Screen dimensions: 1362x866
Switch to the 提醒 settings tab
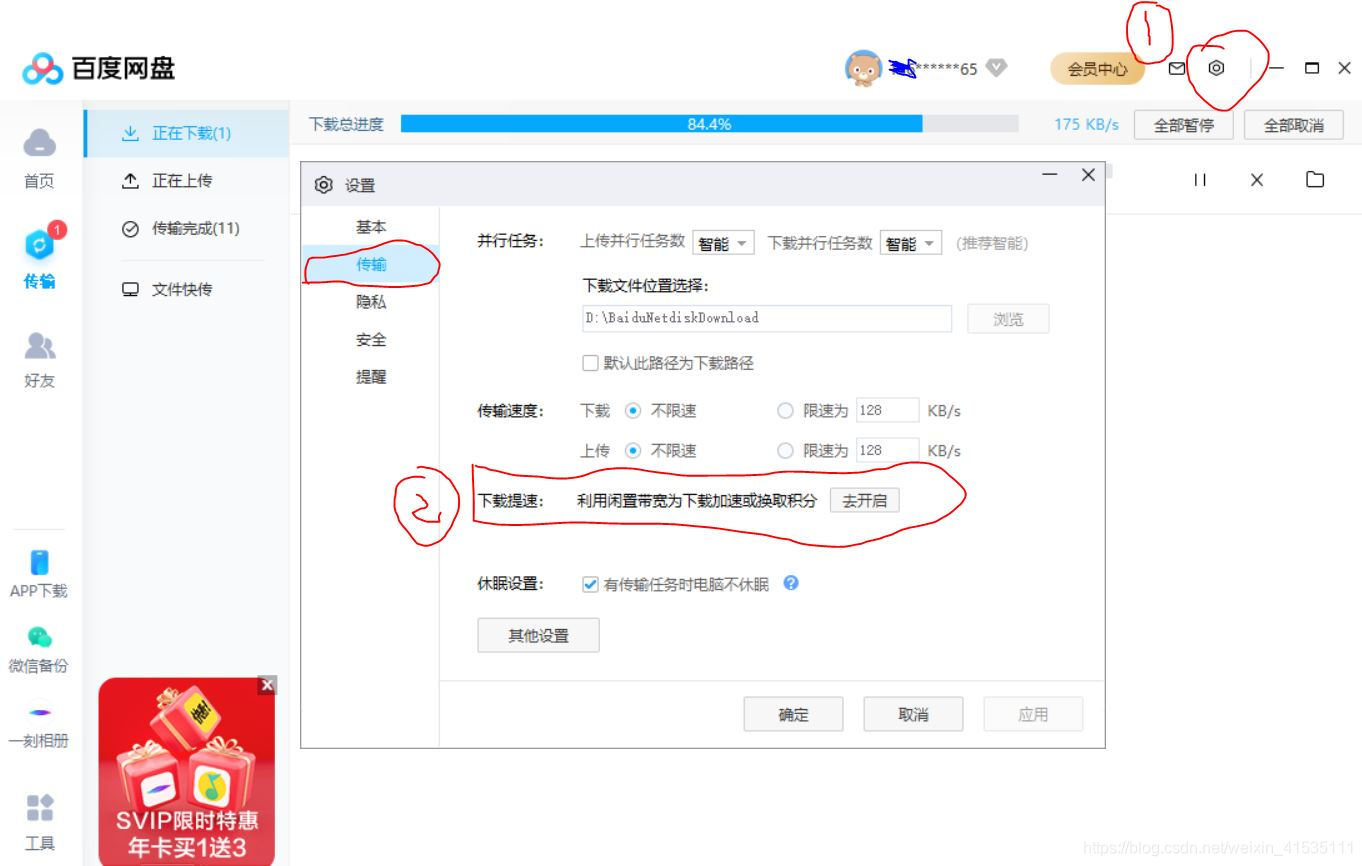[371, 377]
